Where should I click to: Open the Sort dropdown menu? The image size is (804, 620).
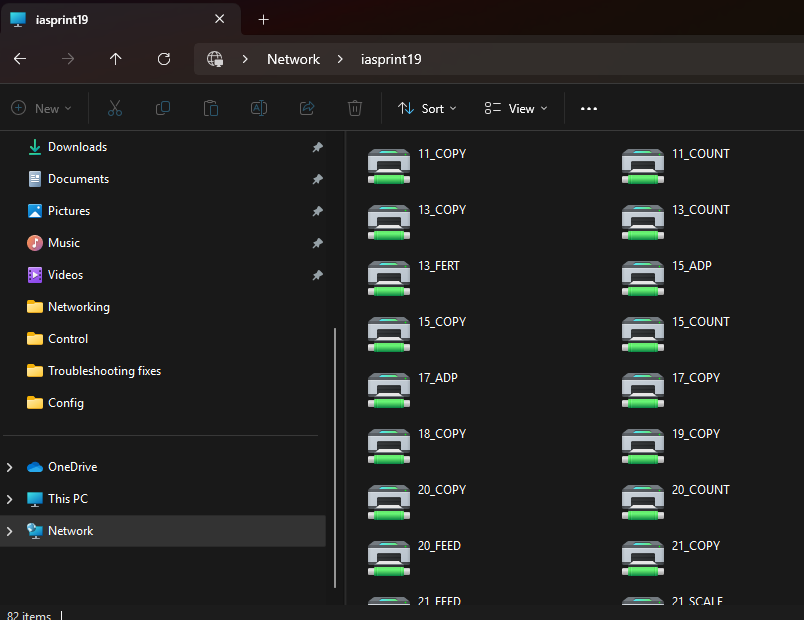pyautogui.click(x=427, y=108)
